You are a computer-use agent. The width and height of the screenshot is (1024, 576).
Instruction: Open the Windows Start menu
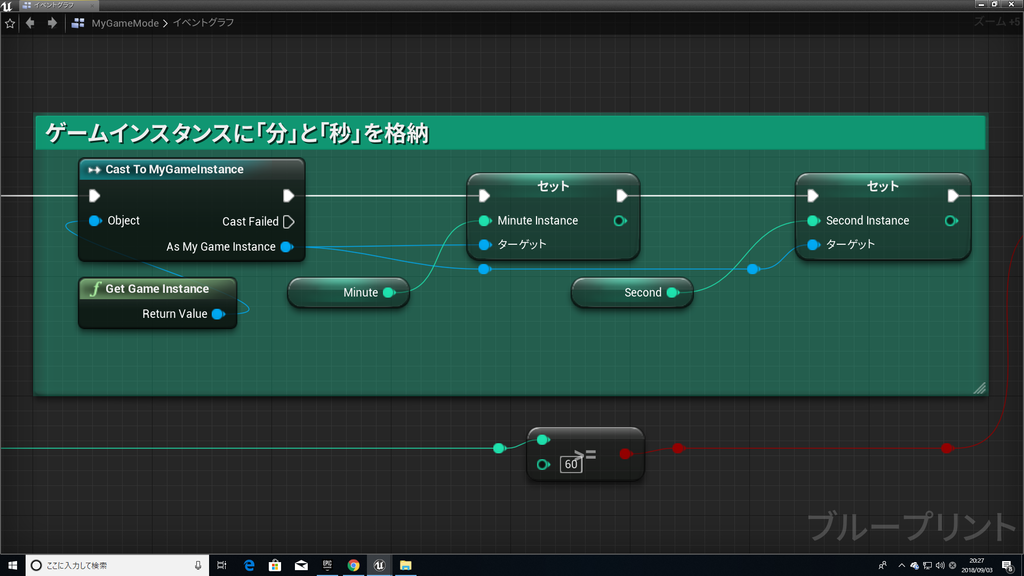point(12,565)
